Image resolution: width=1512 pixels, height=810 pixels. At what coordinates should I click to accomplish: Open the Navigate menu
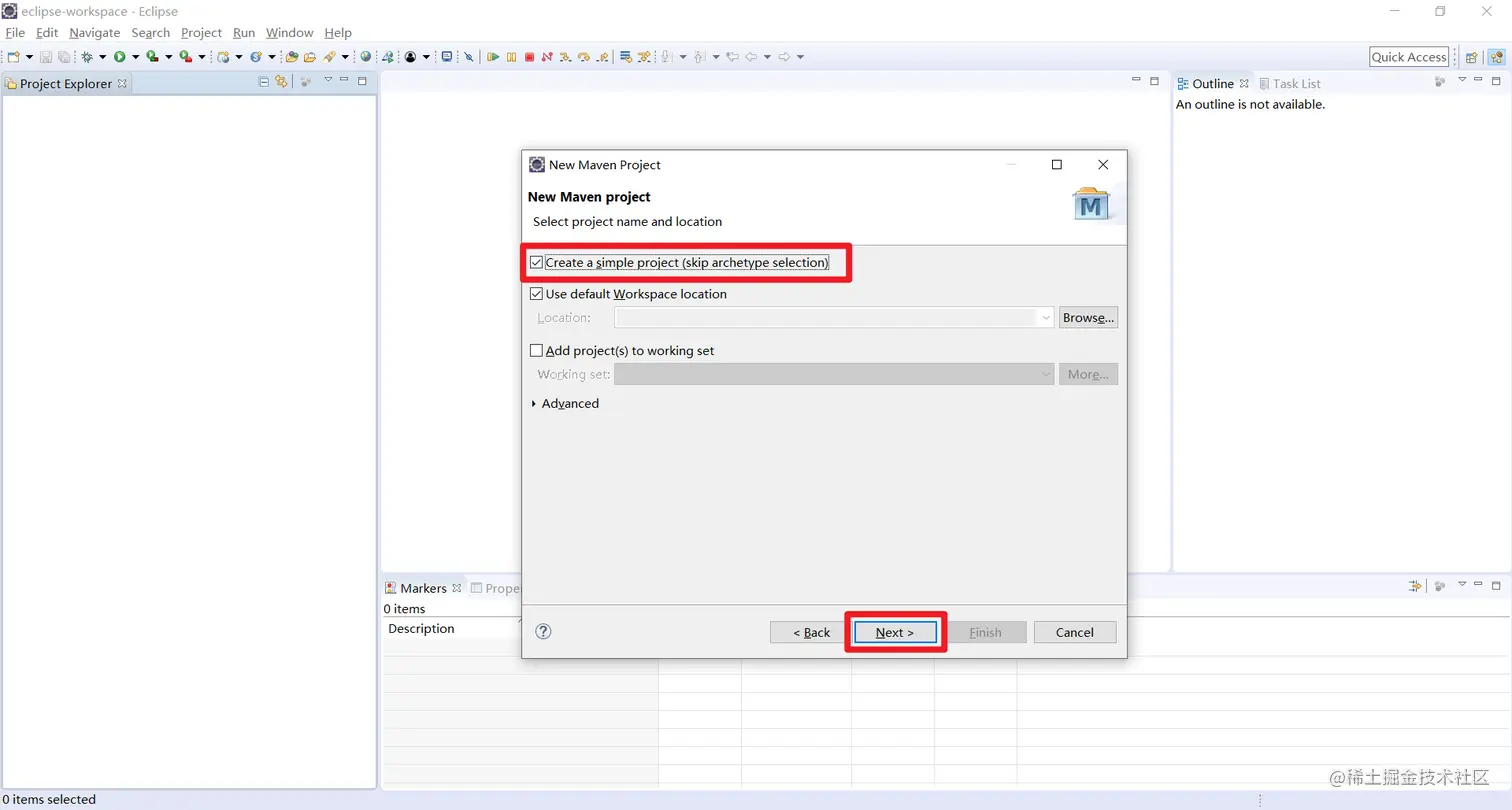(95, 33)
